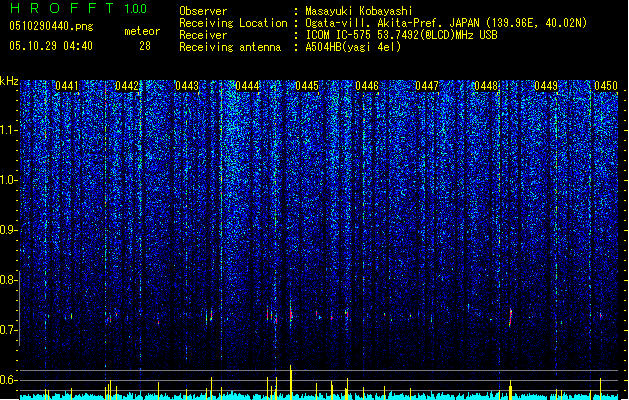629x400 pixels.
Task: Click the 0447 time marker
Action: [x=427, y=86]
